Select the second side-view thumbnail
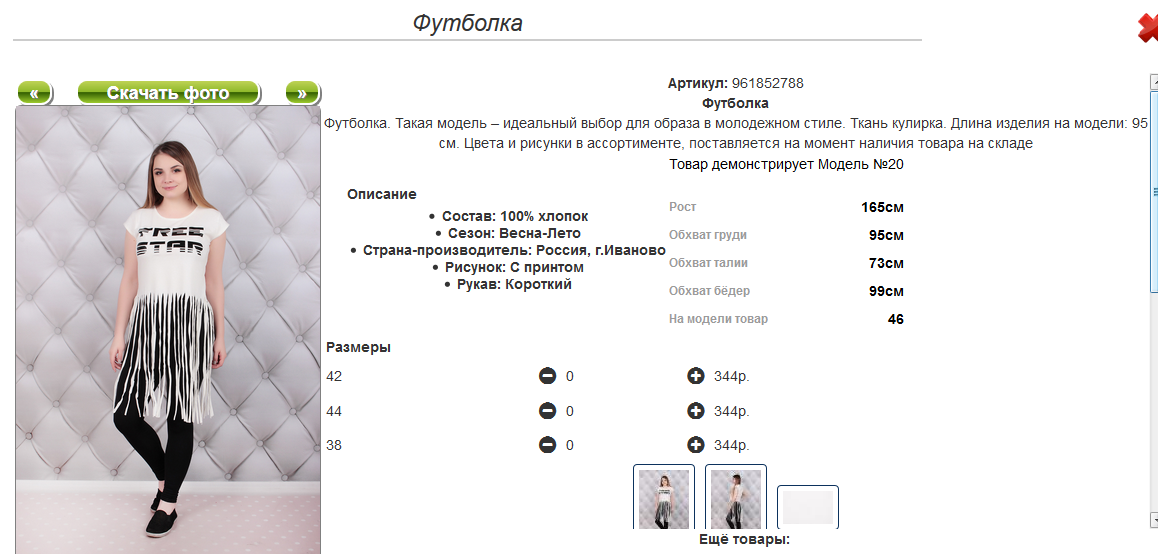This screenshot has height=554, width=1158. 736,496
